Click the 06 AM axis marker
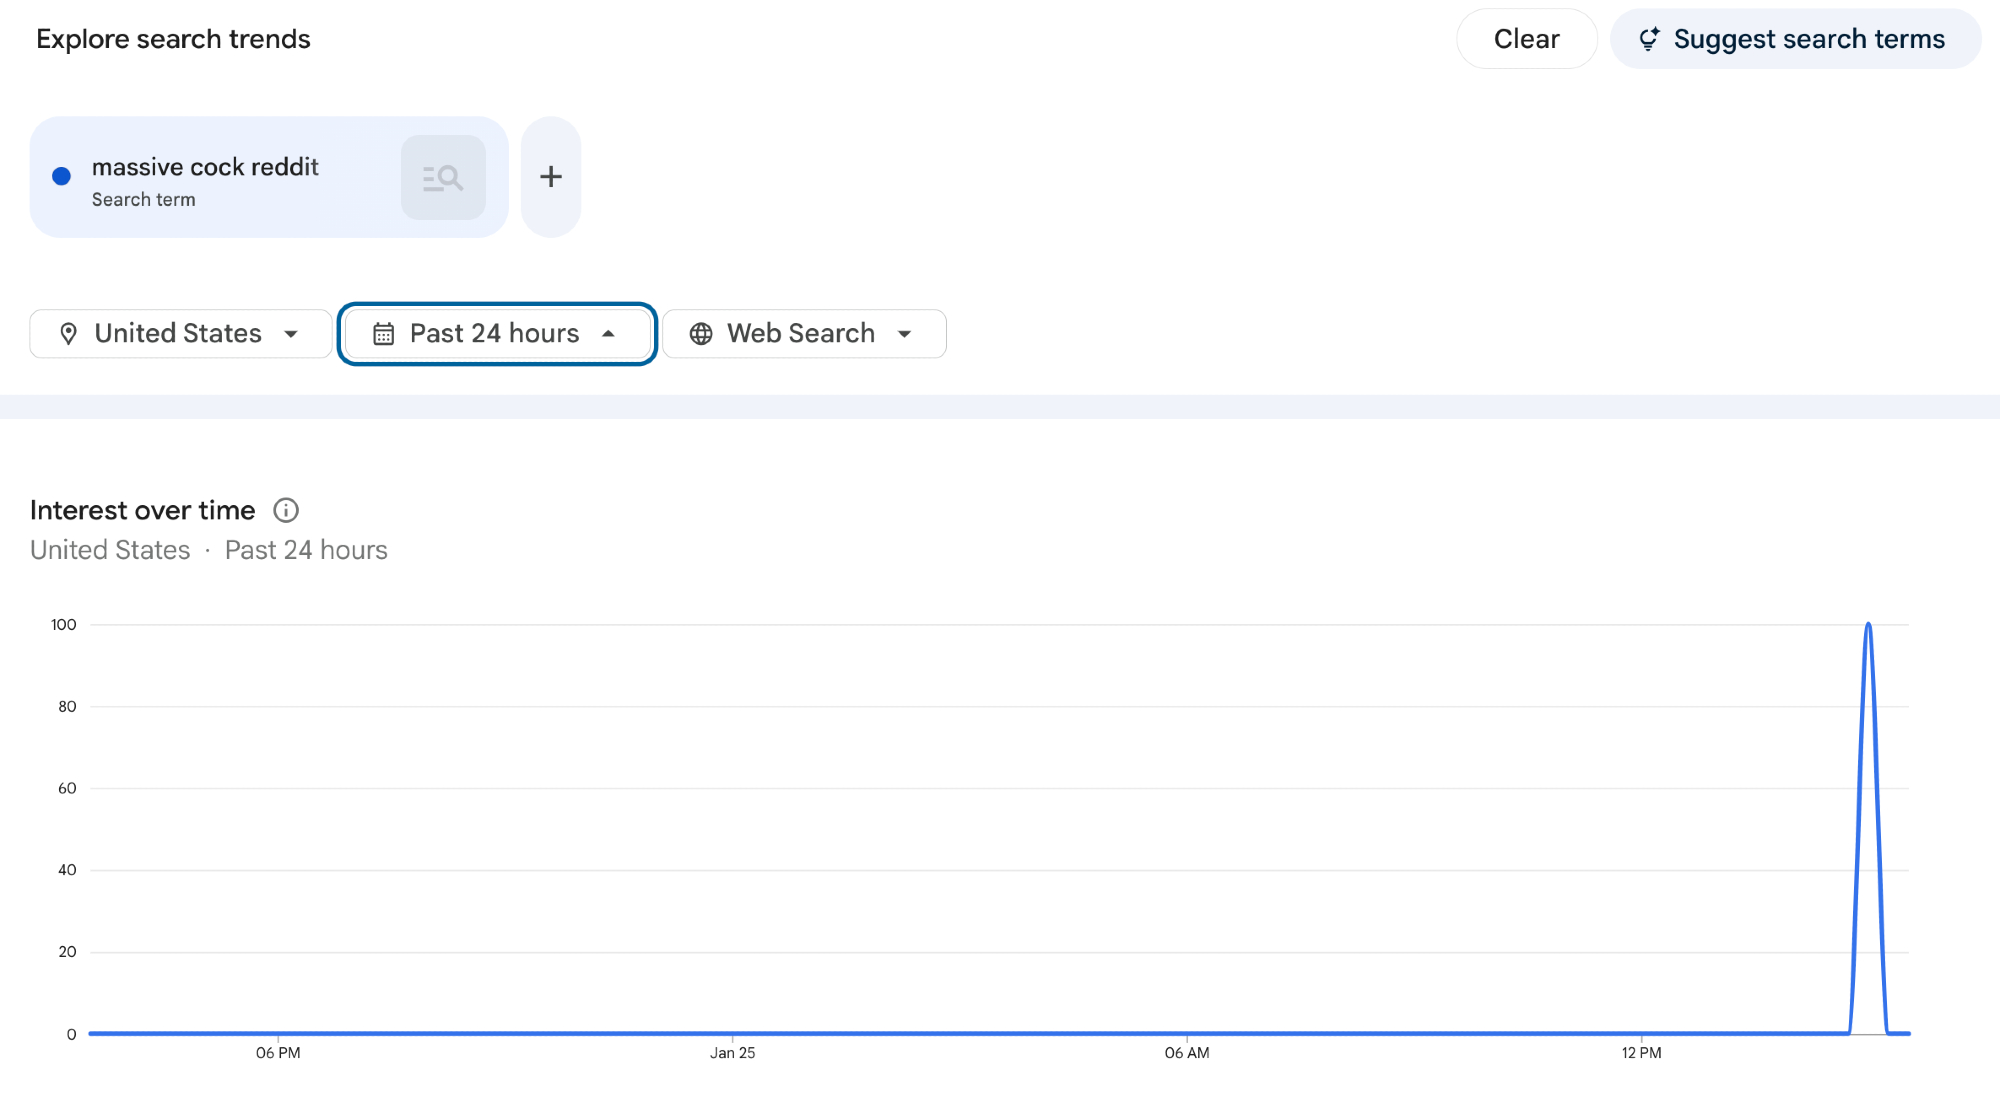 coord(1187,1053)
